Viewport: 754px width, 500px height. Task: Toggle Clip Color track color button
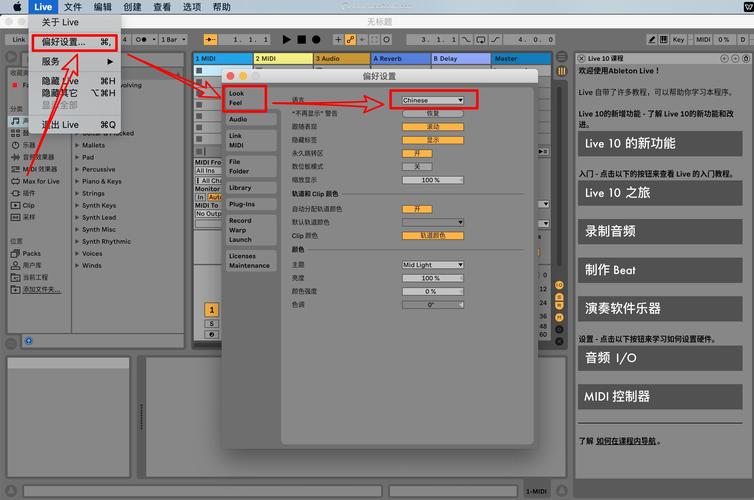pyautogui.click(x=433, y=236)
